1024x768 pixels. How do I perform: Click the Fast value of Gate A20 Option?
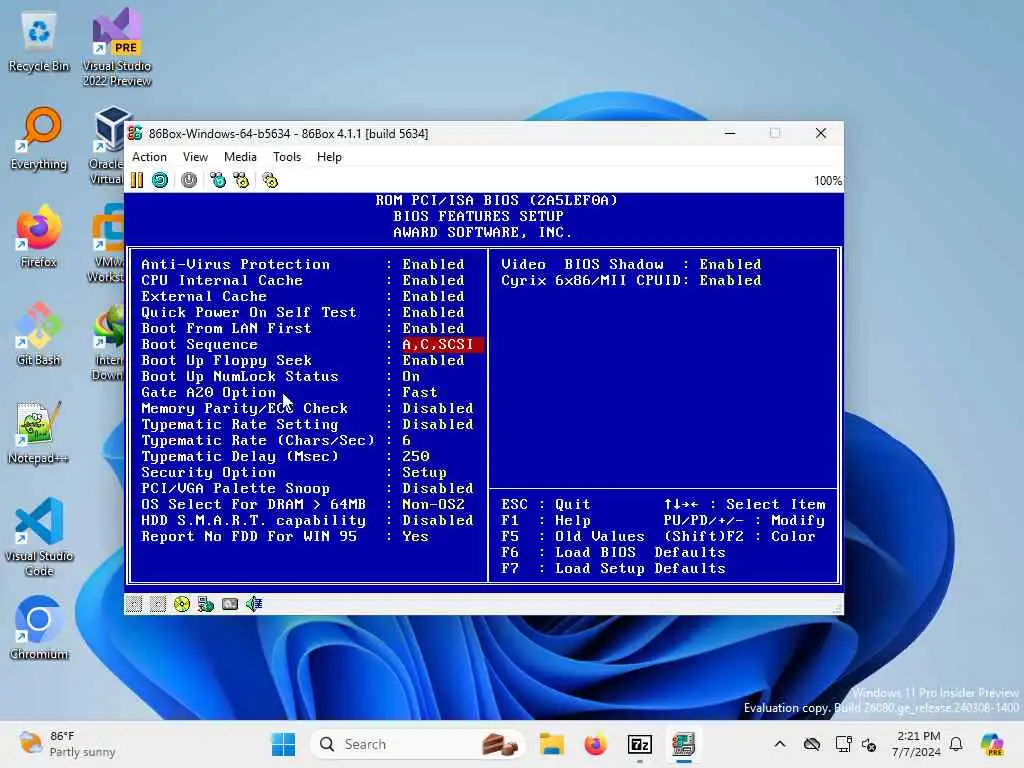point(420,392)
